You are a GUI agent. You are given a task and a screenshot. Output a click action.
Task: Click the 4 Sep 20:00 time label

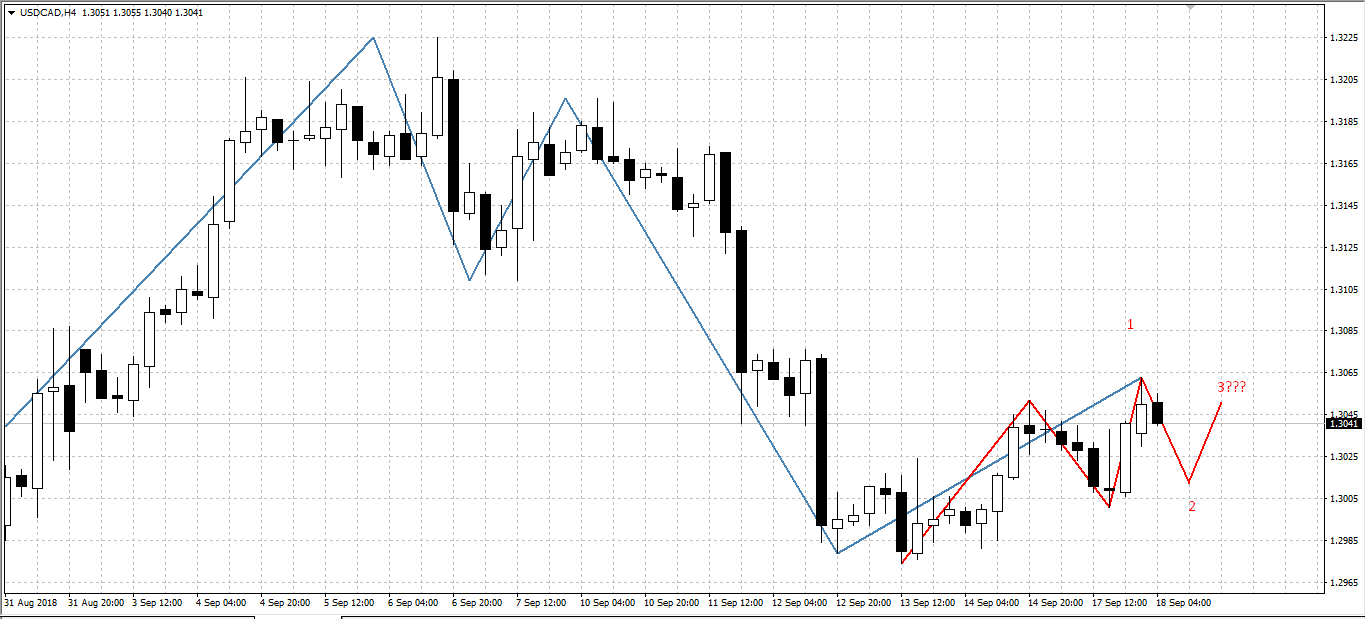286,603
